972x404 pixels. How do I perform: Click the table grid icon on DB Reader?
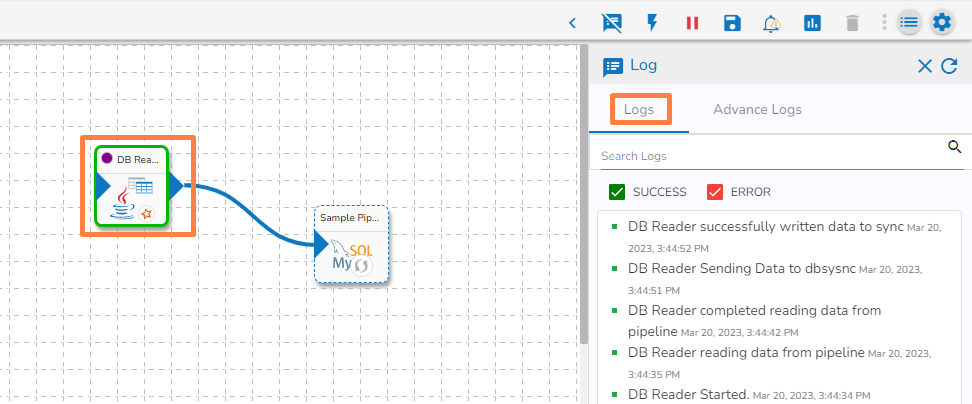point(141,185)
